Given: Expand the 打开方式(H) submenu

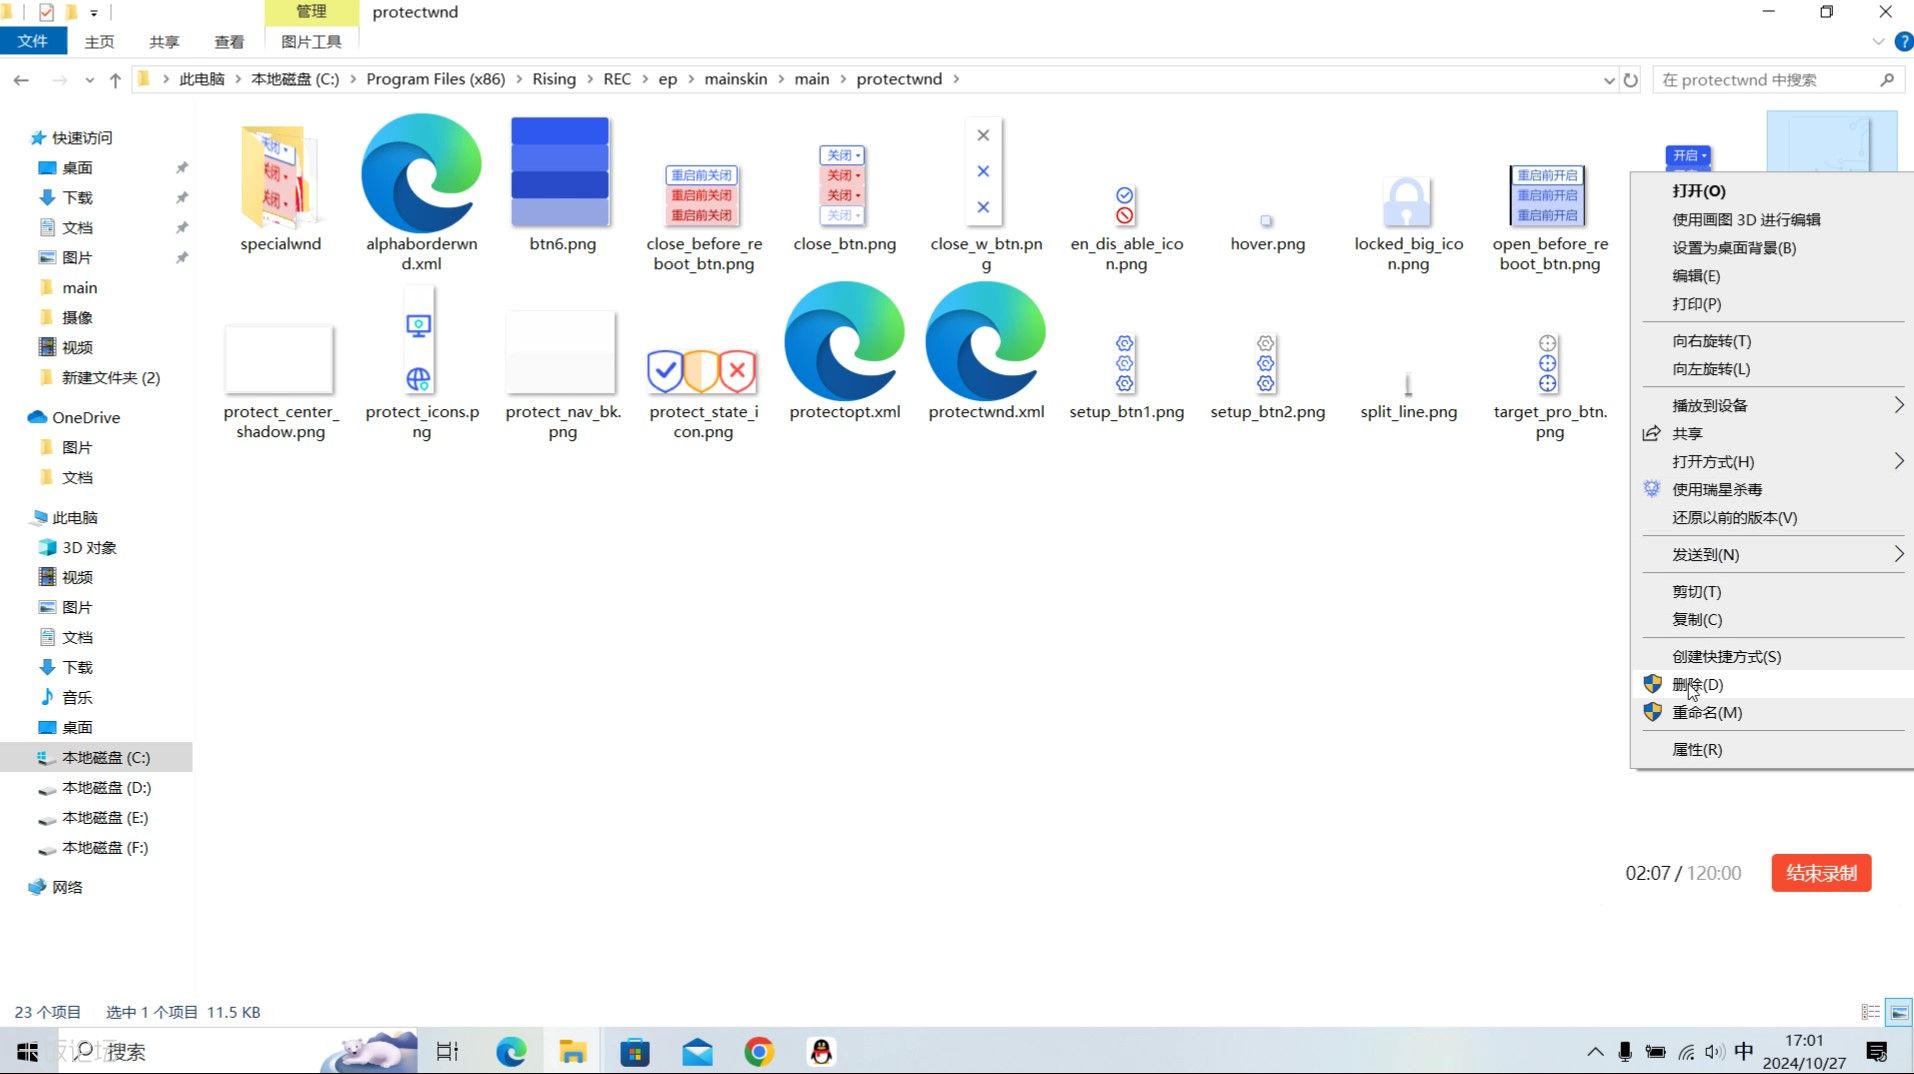Looking at the screenshot, I should pos(1772,462).
